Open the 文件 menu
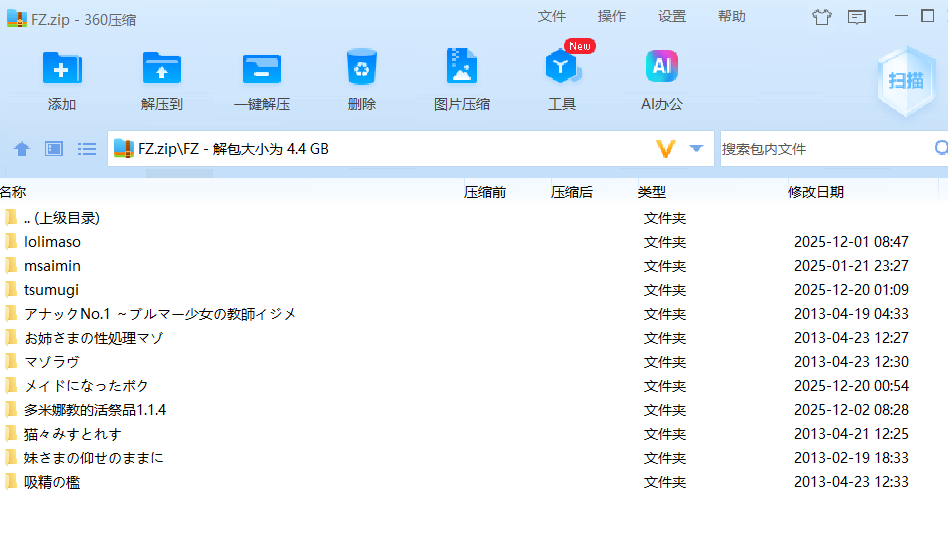Image resolution: width=948 pixels, height=552 pixels. tap(552, 16)
